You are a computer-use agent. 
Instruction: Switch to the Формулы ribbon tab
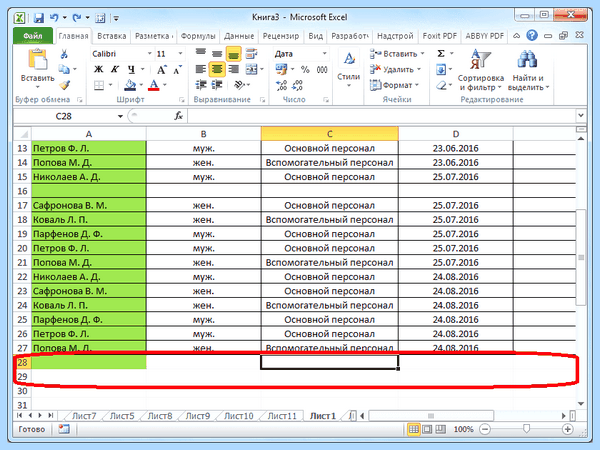(x=198, y=36)
